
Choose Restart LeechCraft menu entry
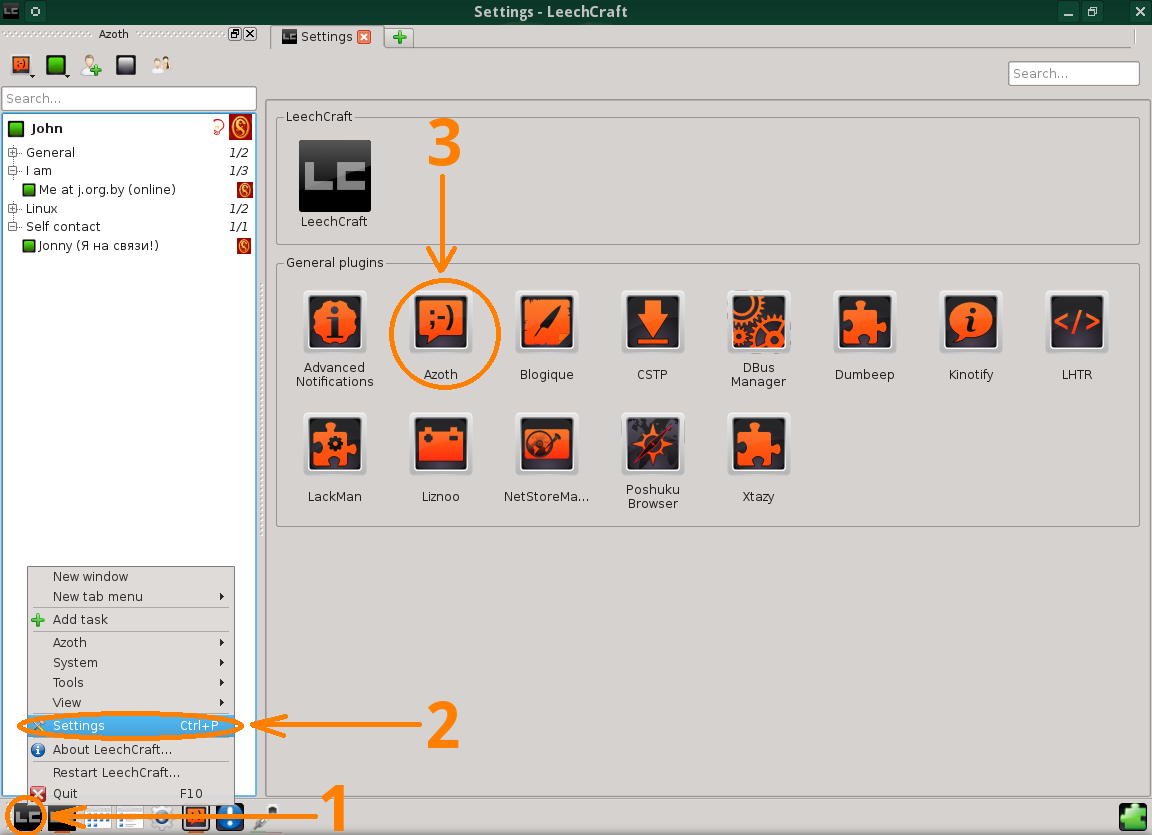(131, 773)
